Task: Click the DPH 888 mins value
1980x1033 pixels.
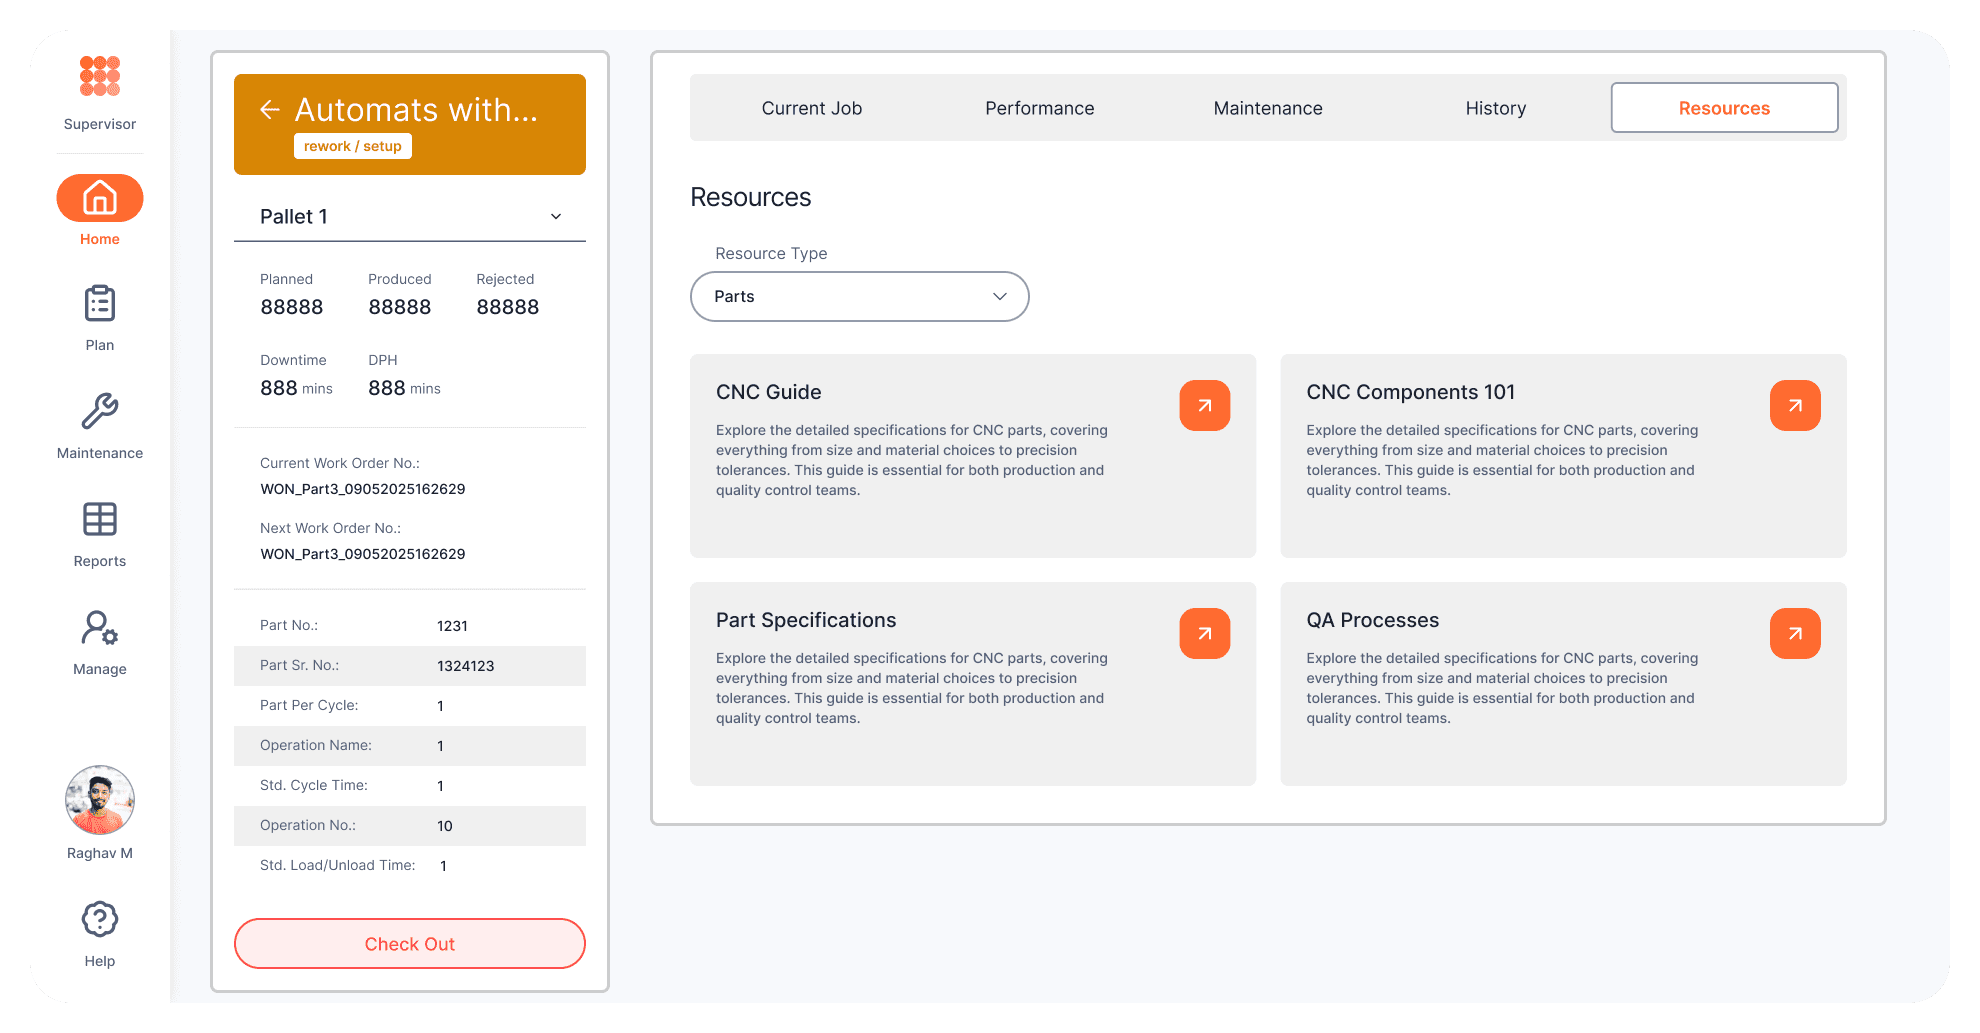Action: point(405,388)
